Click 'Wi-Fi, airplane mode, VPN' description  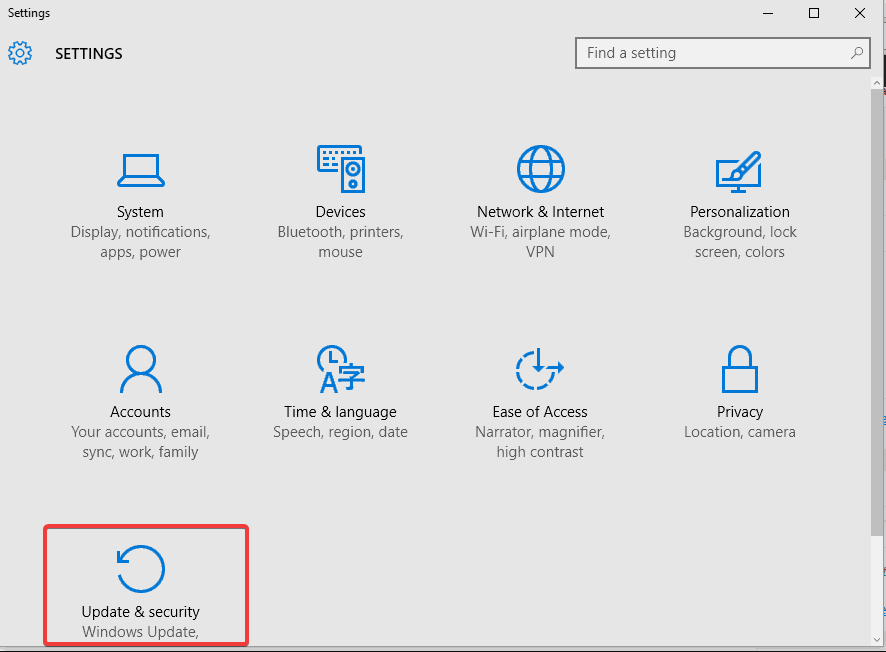click(540, 242)
